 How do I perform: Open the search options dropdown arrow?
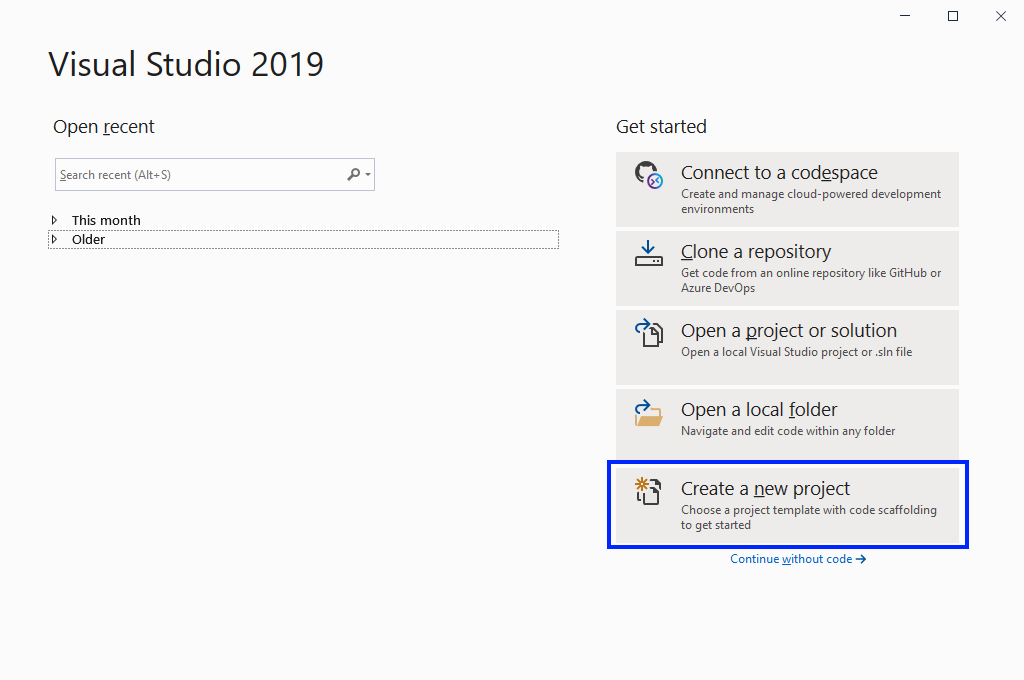click(368, 175)
